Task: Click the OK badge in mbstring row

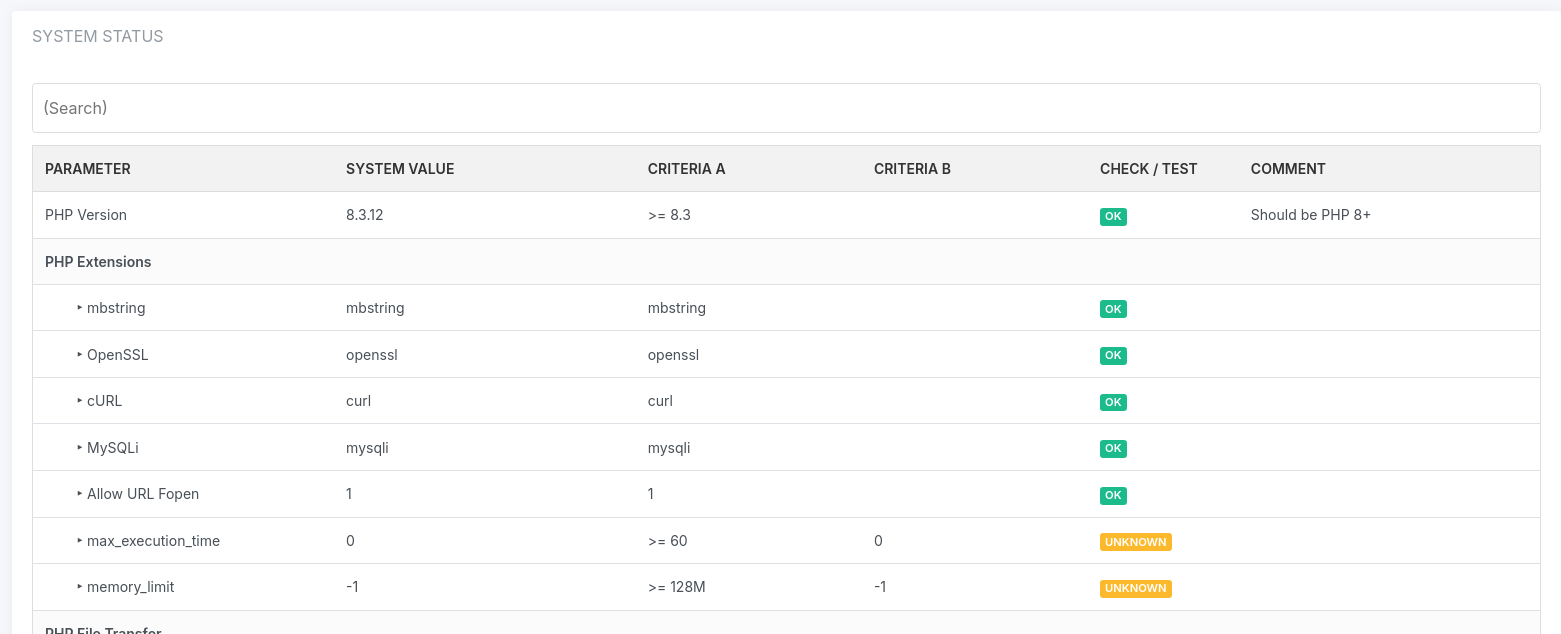Action: (1113, 309)
